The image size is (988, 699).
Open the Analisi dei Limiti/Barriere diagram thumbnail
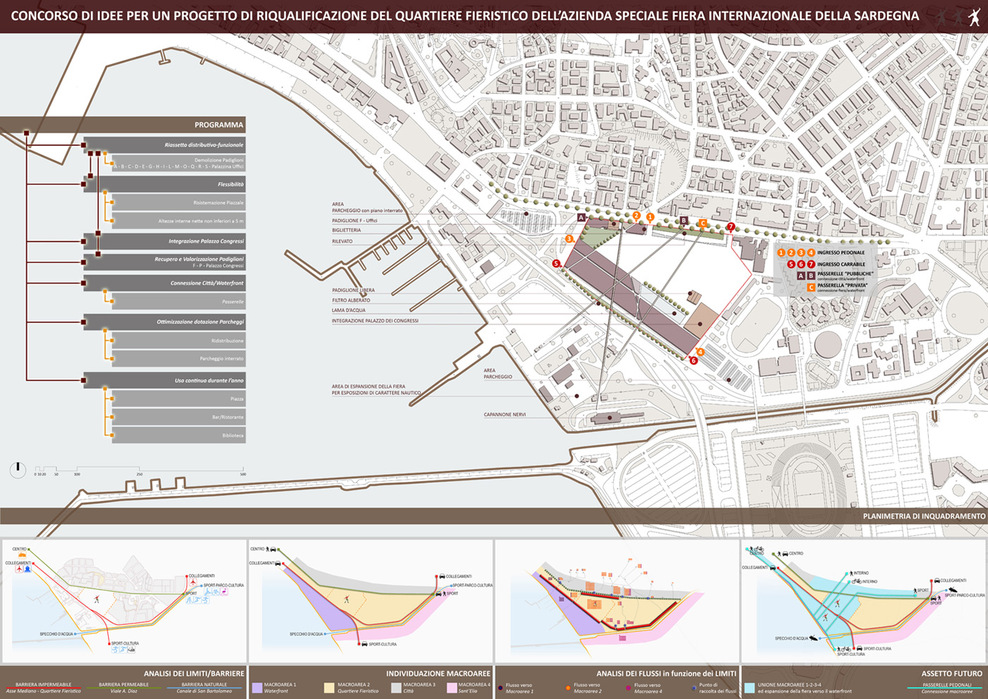(124, 601)
